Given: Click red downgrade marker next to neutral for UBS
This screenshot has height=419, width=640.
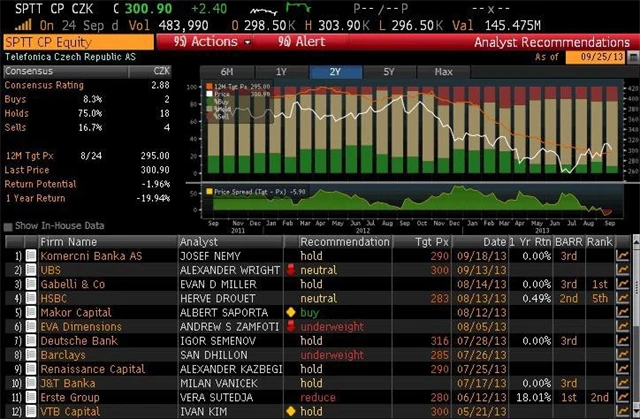Looking at the screenshot, I should tap(292, 271).
